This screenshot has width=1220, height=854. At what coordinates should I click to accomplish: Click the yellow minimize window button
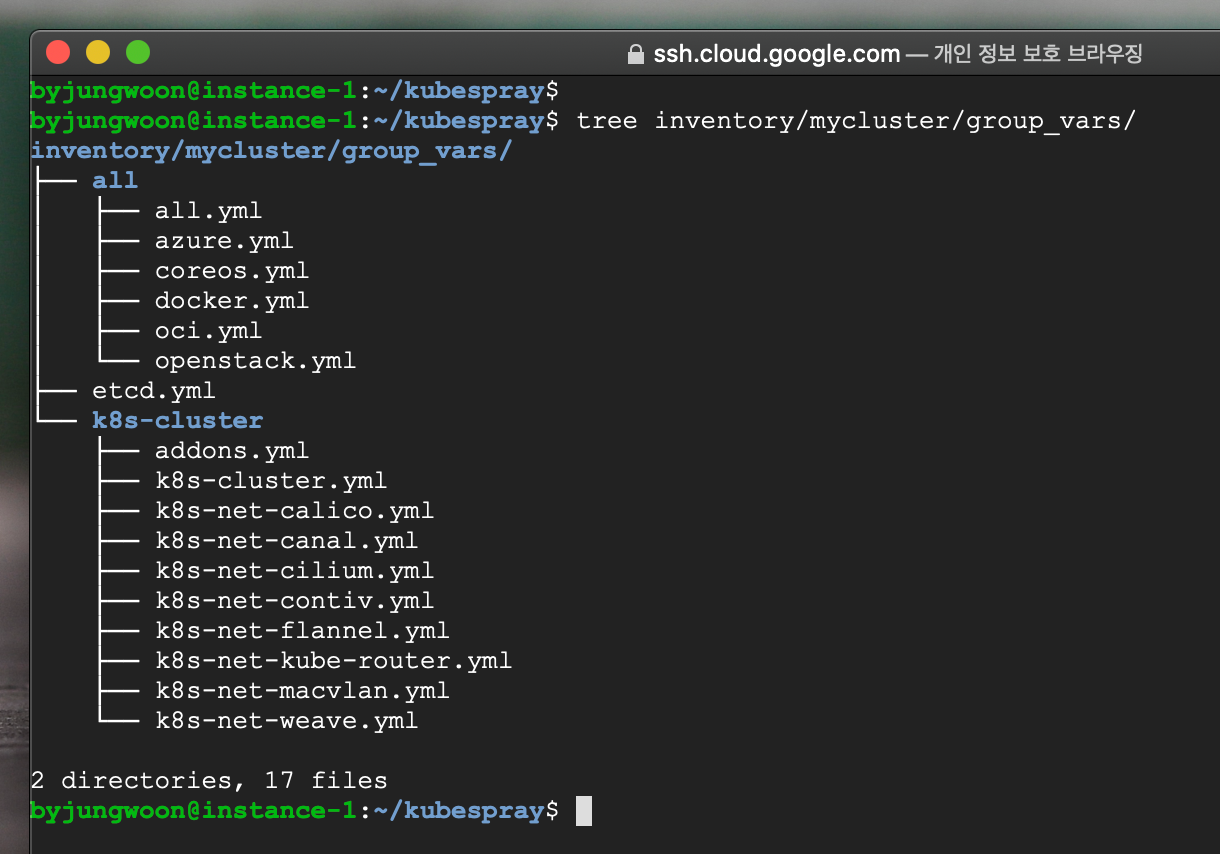pyautogui.click(x=98, y=52)
